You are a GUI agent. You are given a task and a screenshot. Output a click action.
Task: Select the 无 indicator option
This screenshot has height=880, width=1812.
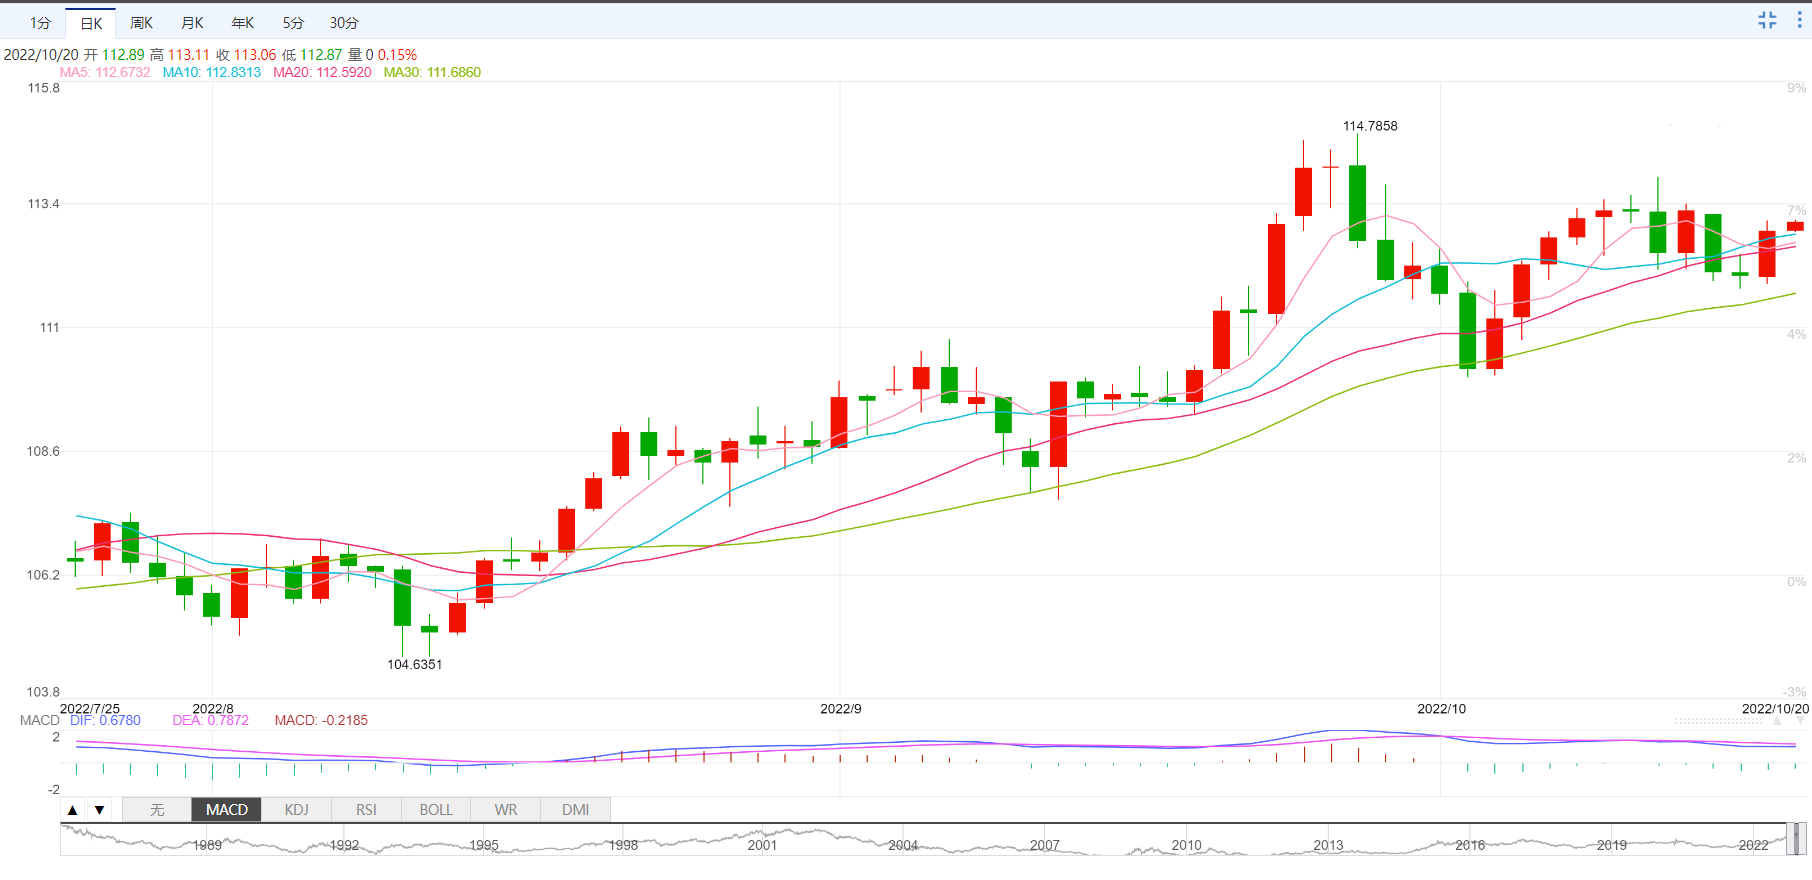tap(157, 810)
